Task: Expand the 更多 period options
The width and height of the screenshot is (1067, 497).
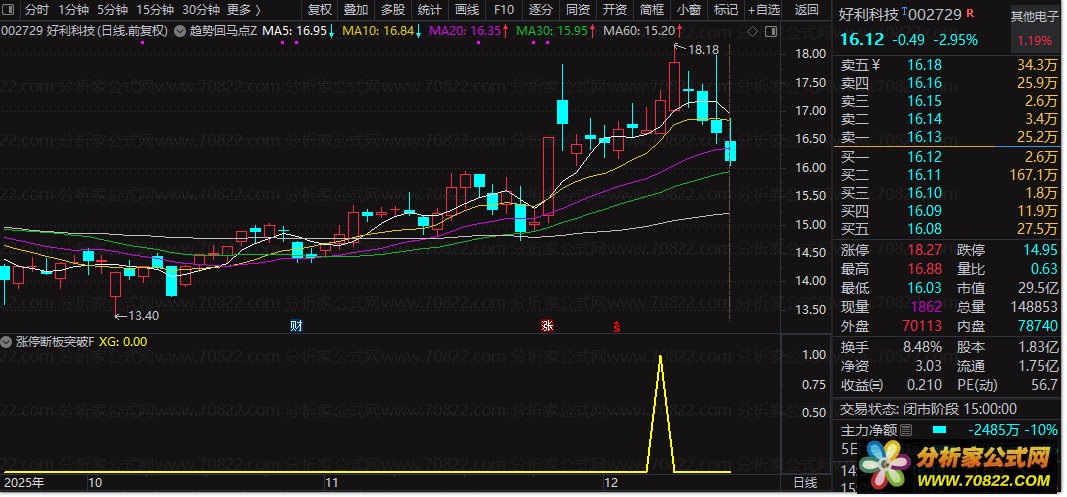Action: pos(243,10)
